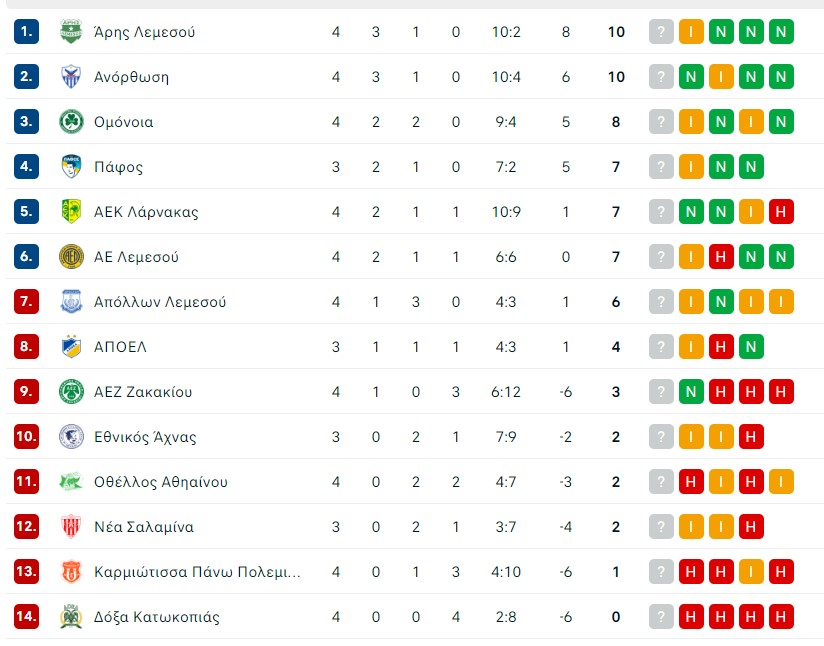Click the Άρης Λεμεσού club crest

(71, 32)
